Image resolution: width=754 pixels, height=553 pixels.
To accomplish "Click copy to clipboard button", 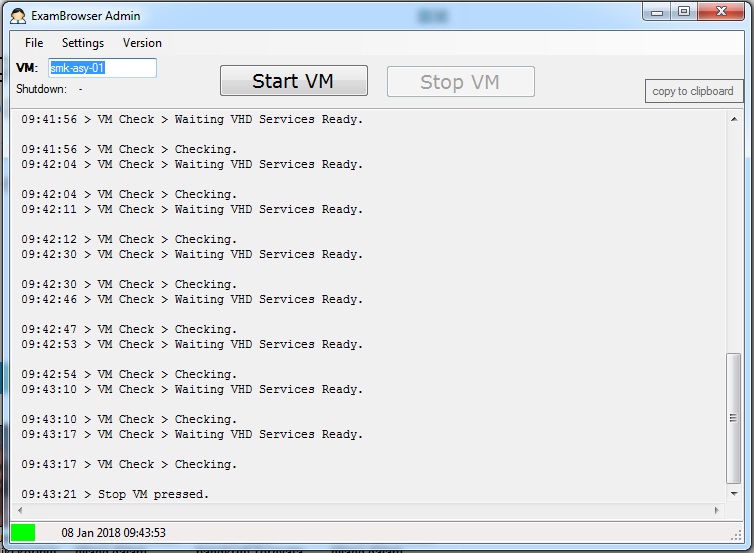I will coord(693,91).
